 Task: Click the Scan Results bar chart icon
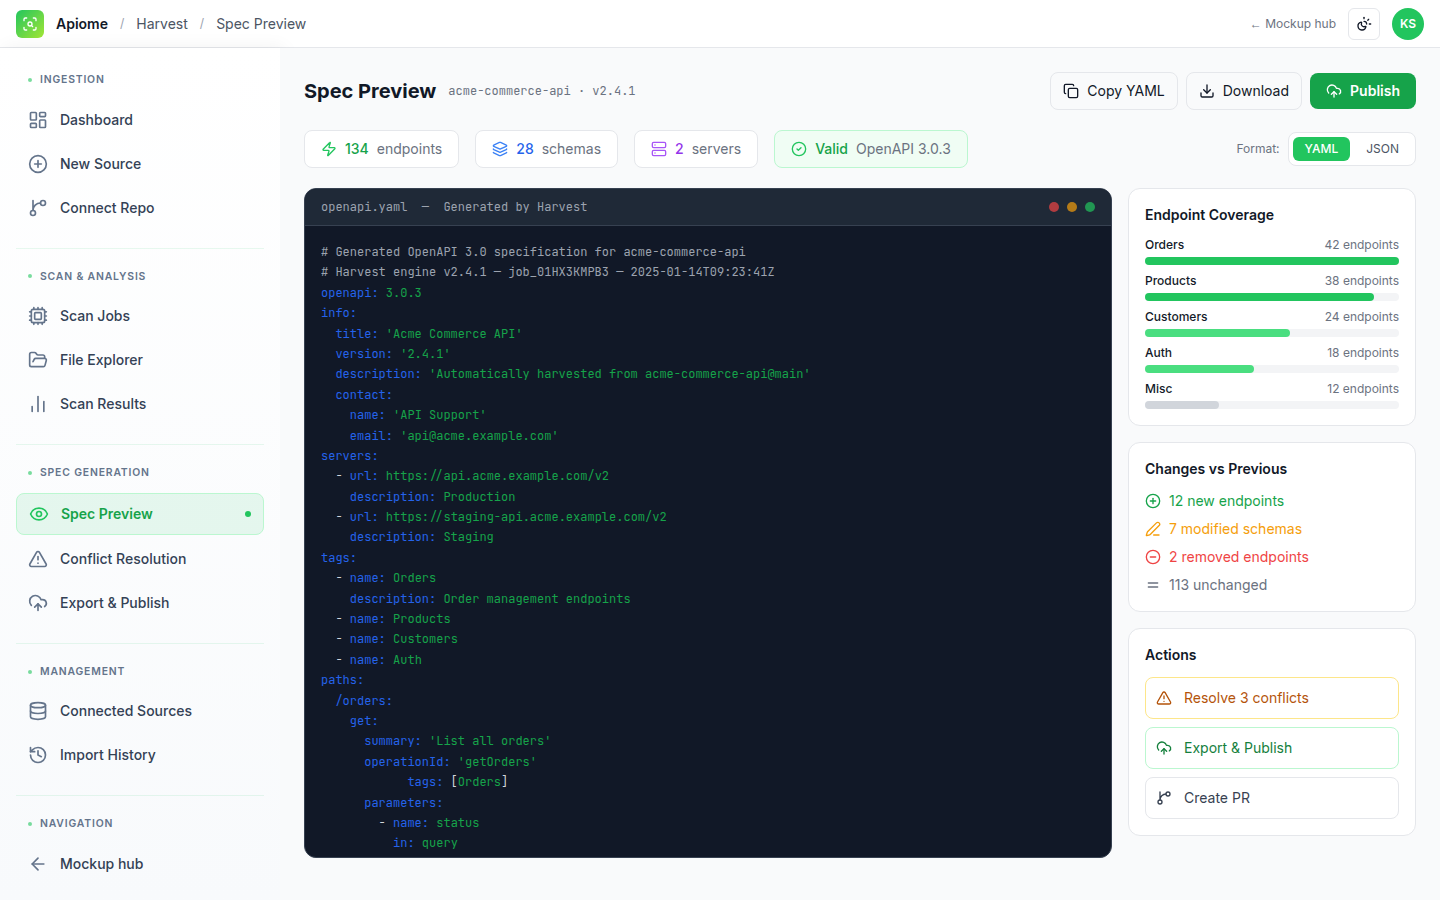pyautogui.click(x=38, y=404)
